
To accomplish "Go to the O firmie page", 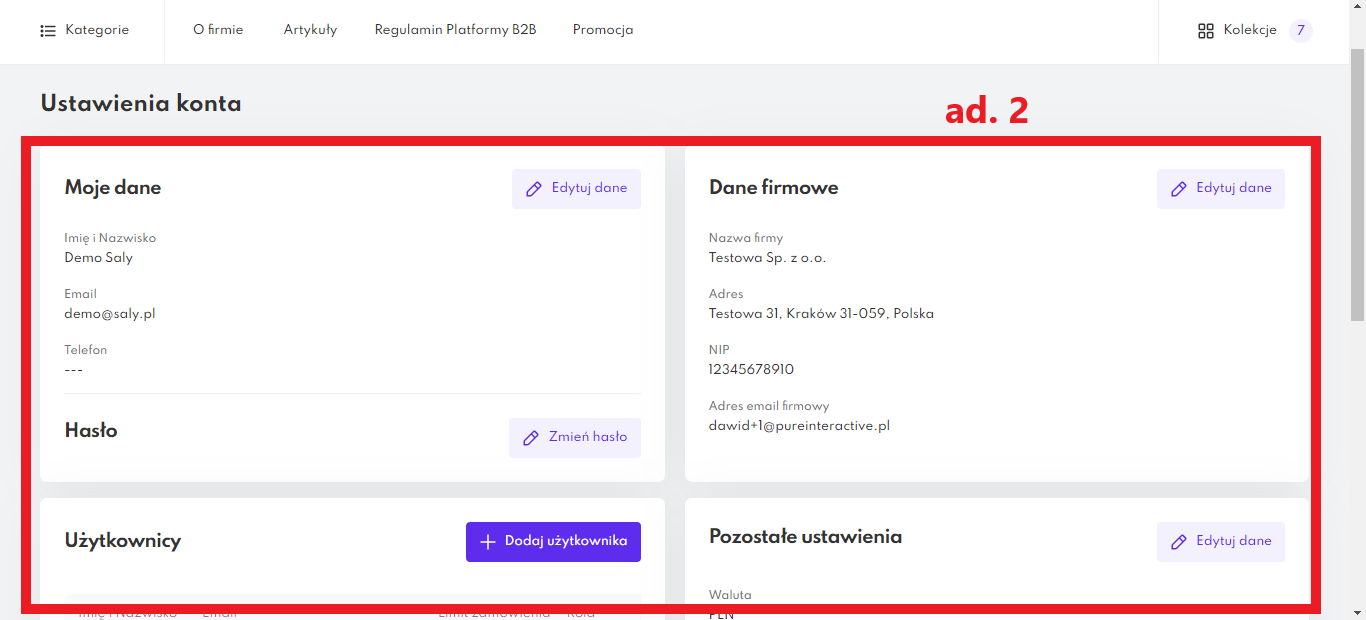I will click(x=218, y=30).
